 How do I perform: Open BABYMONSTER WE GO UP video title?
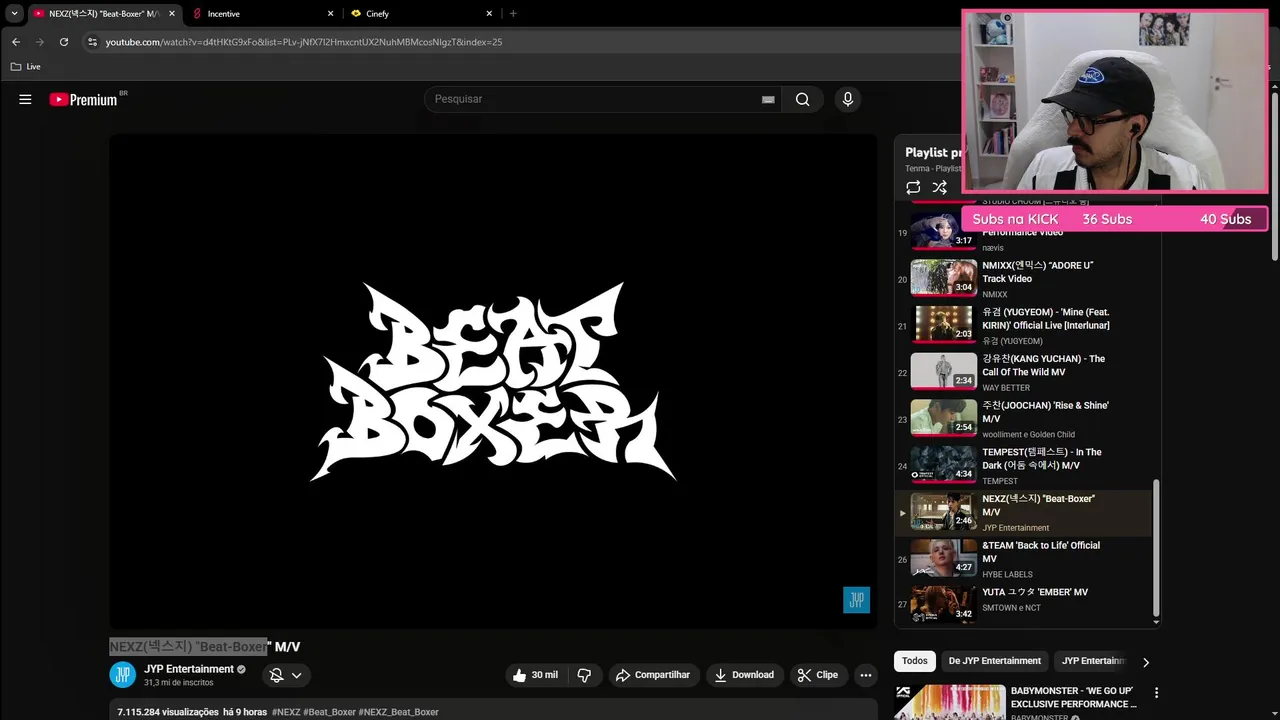pyautogui.click(x=1074, y=697)
